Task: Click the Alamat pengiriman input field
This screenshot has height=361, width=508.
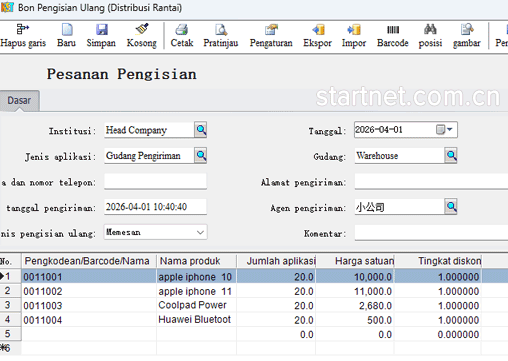Action: 431,182
